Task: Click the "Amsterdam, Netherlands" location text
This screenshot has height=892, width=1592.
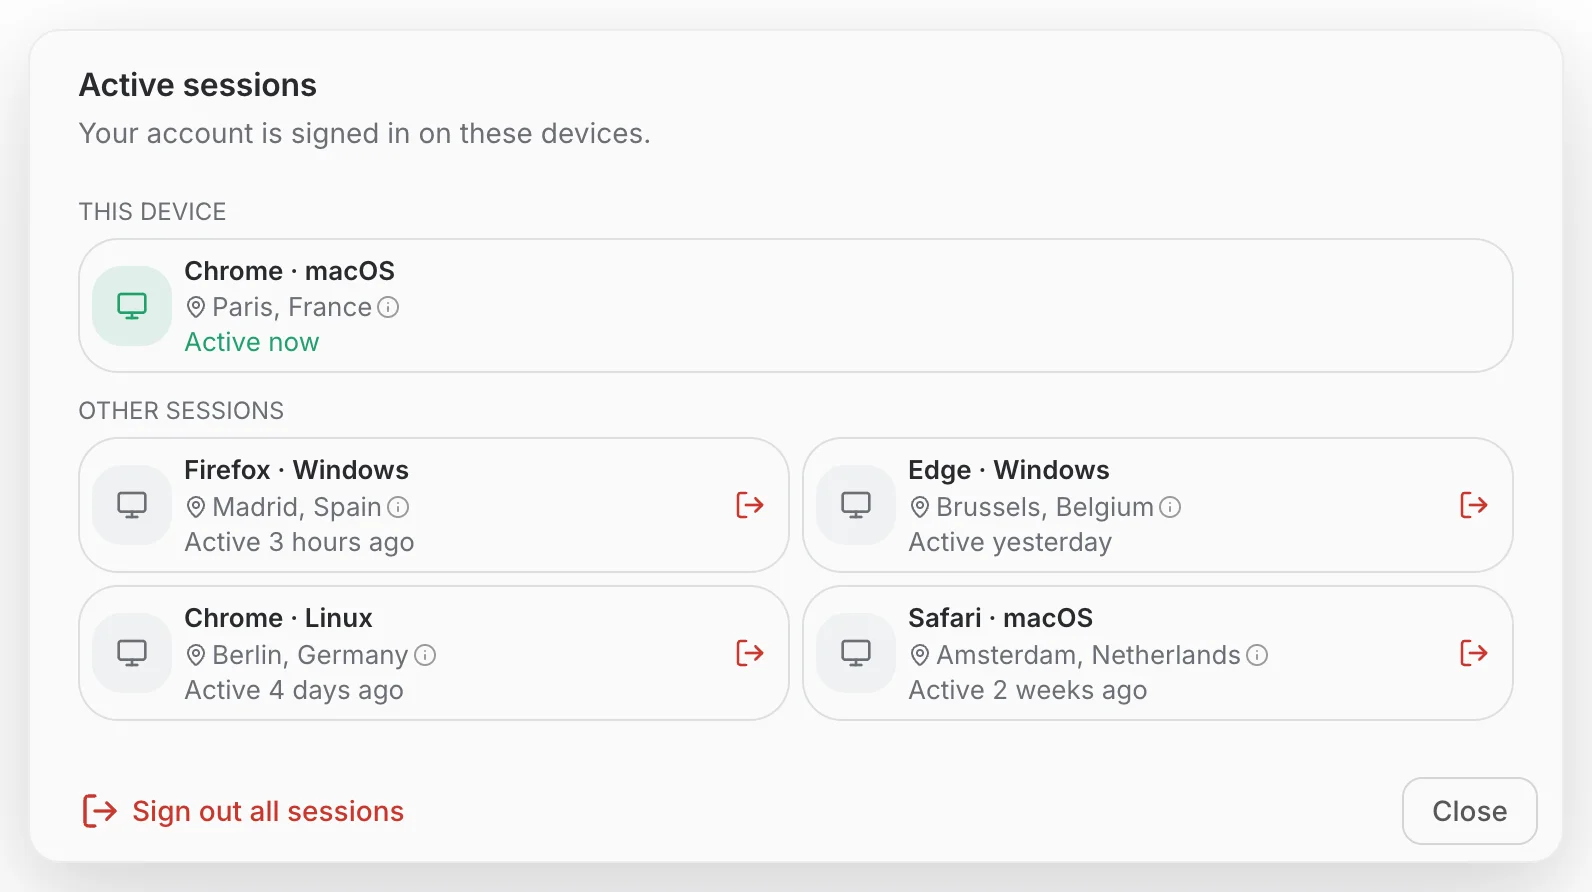Action: pos(1088,655)
